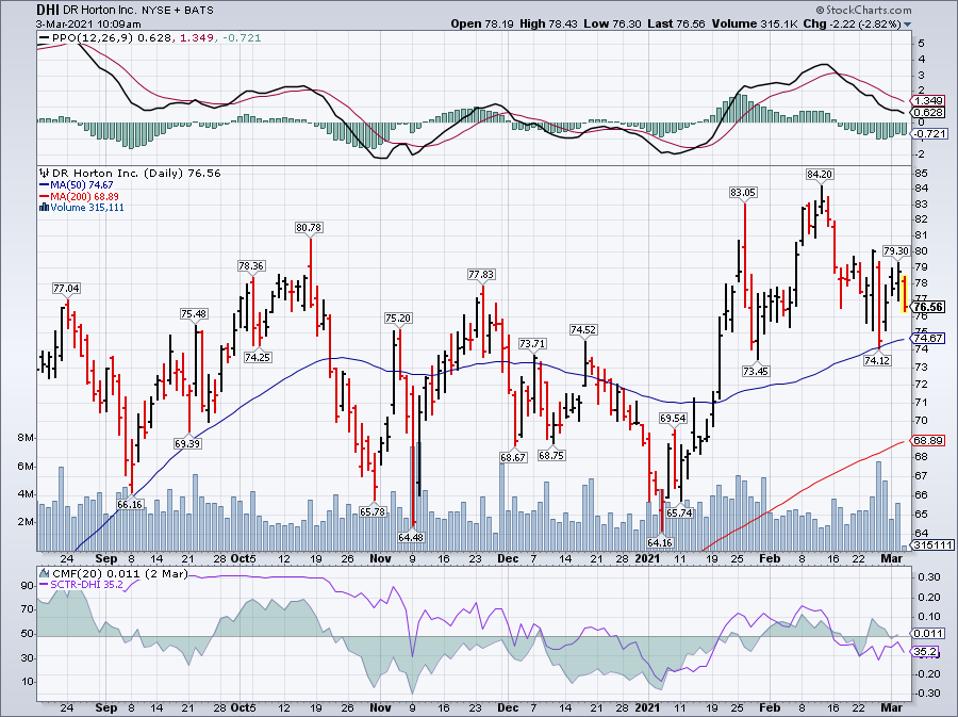Click the 66.16 September low label
This screenshot has height=717, width=958.
pyautogui.click(x=130, y=504)
